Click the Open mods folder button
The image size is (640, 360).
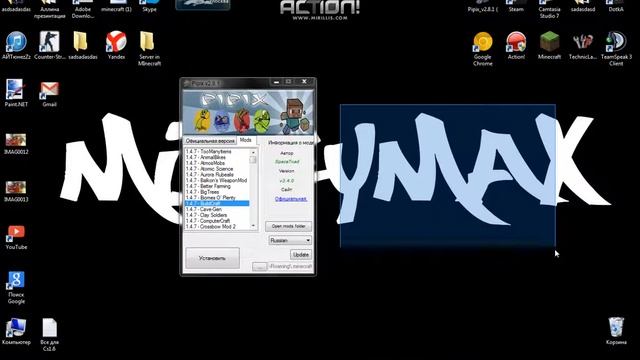pos(289,226)
